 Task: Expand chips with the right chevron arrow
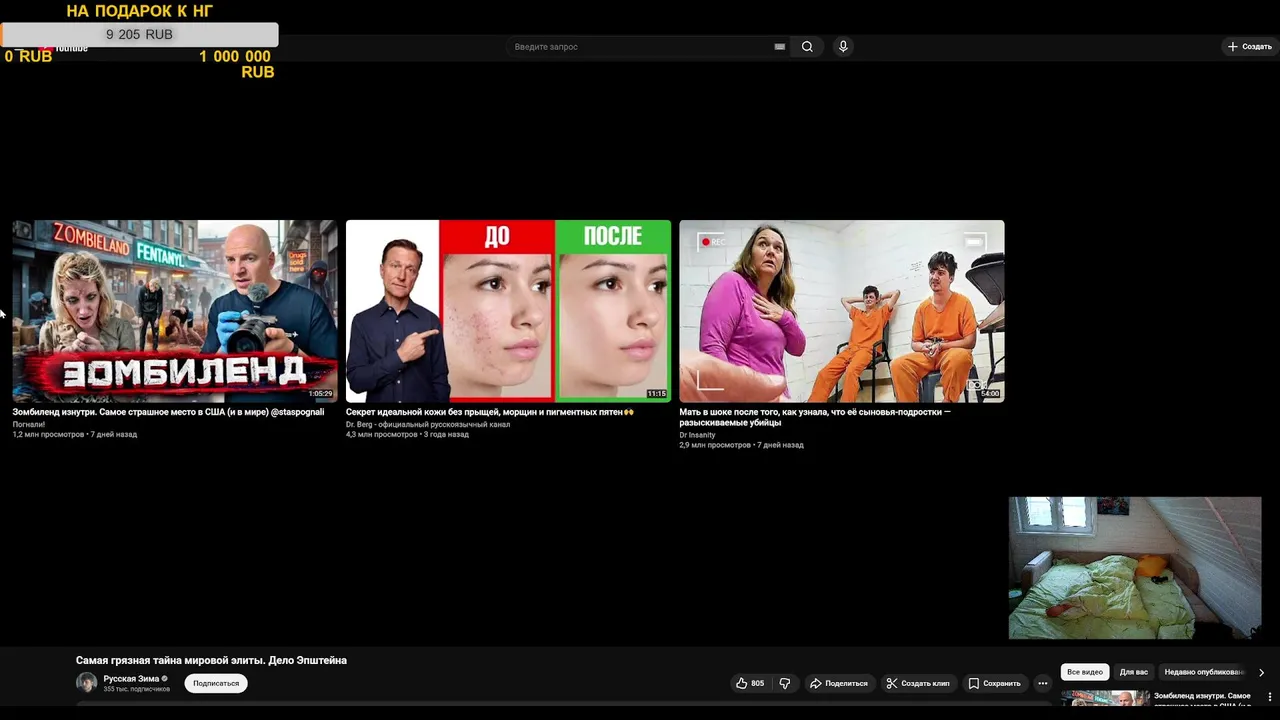pyautogui.click(x=1261, y=672)
